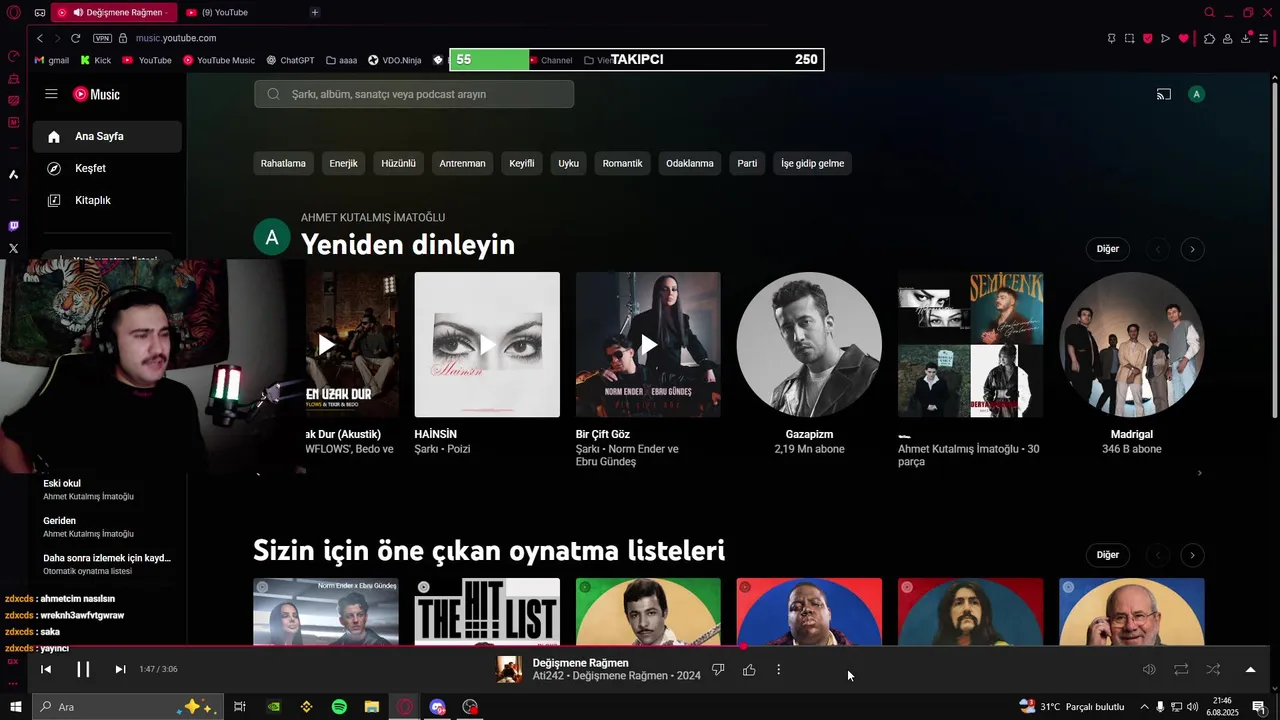Click the player volume icon
1280x720 pixels.
click(1149, 669)
